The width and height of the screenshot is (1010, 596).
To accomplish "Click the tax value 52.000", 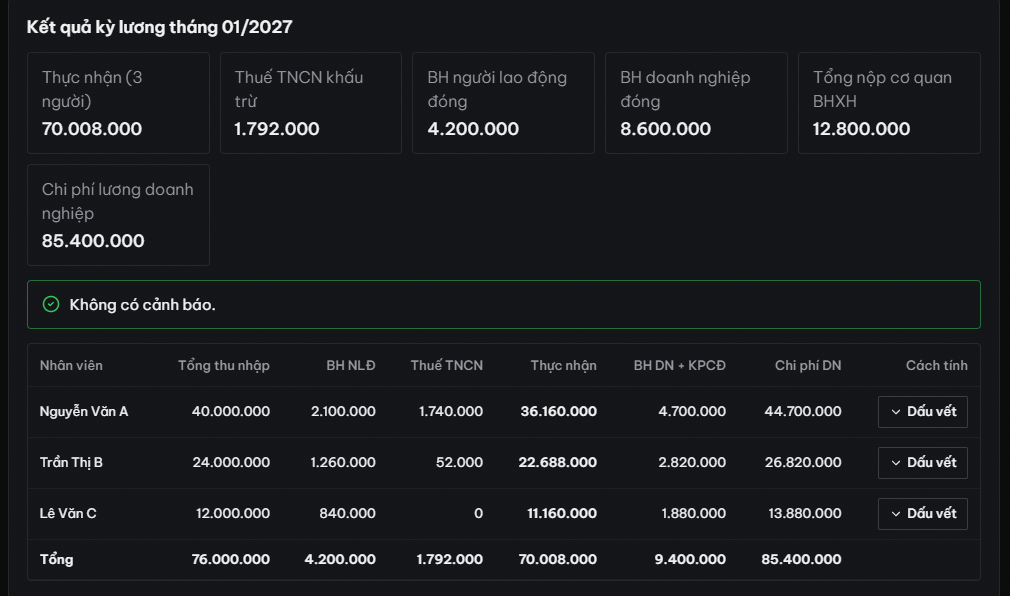I will (459, 462).
